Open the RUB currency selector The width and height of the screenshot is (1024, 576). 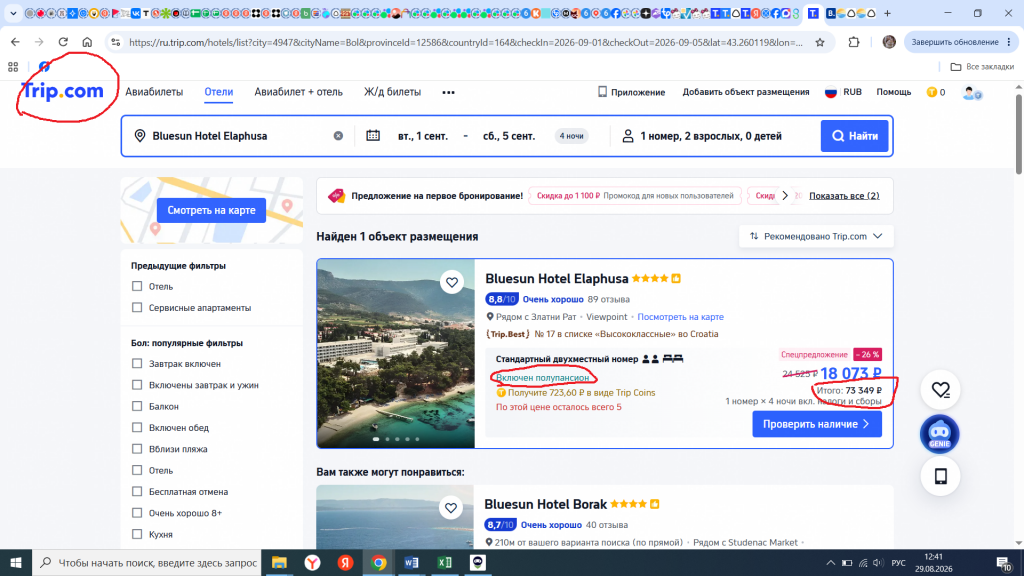(843, 92)
